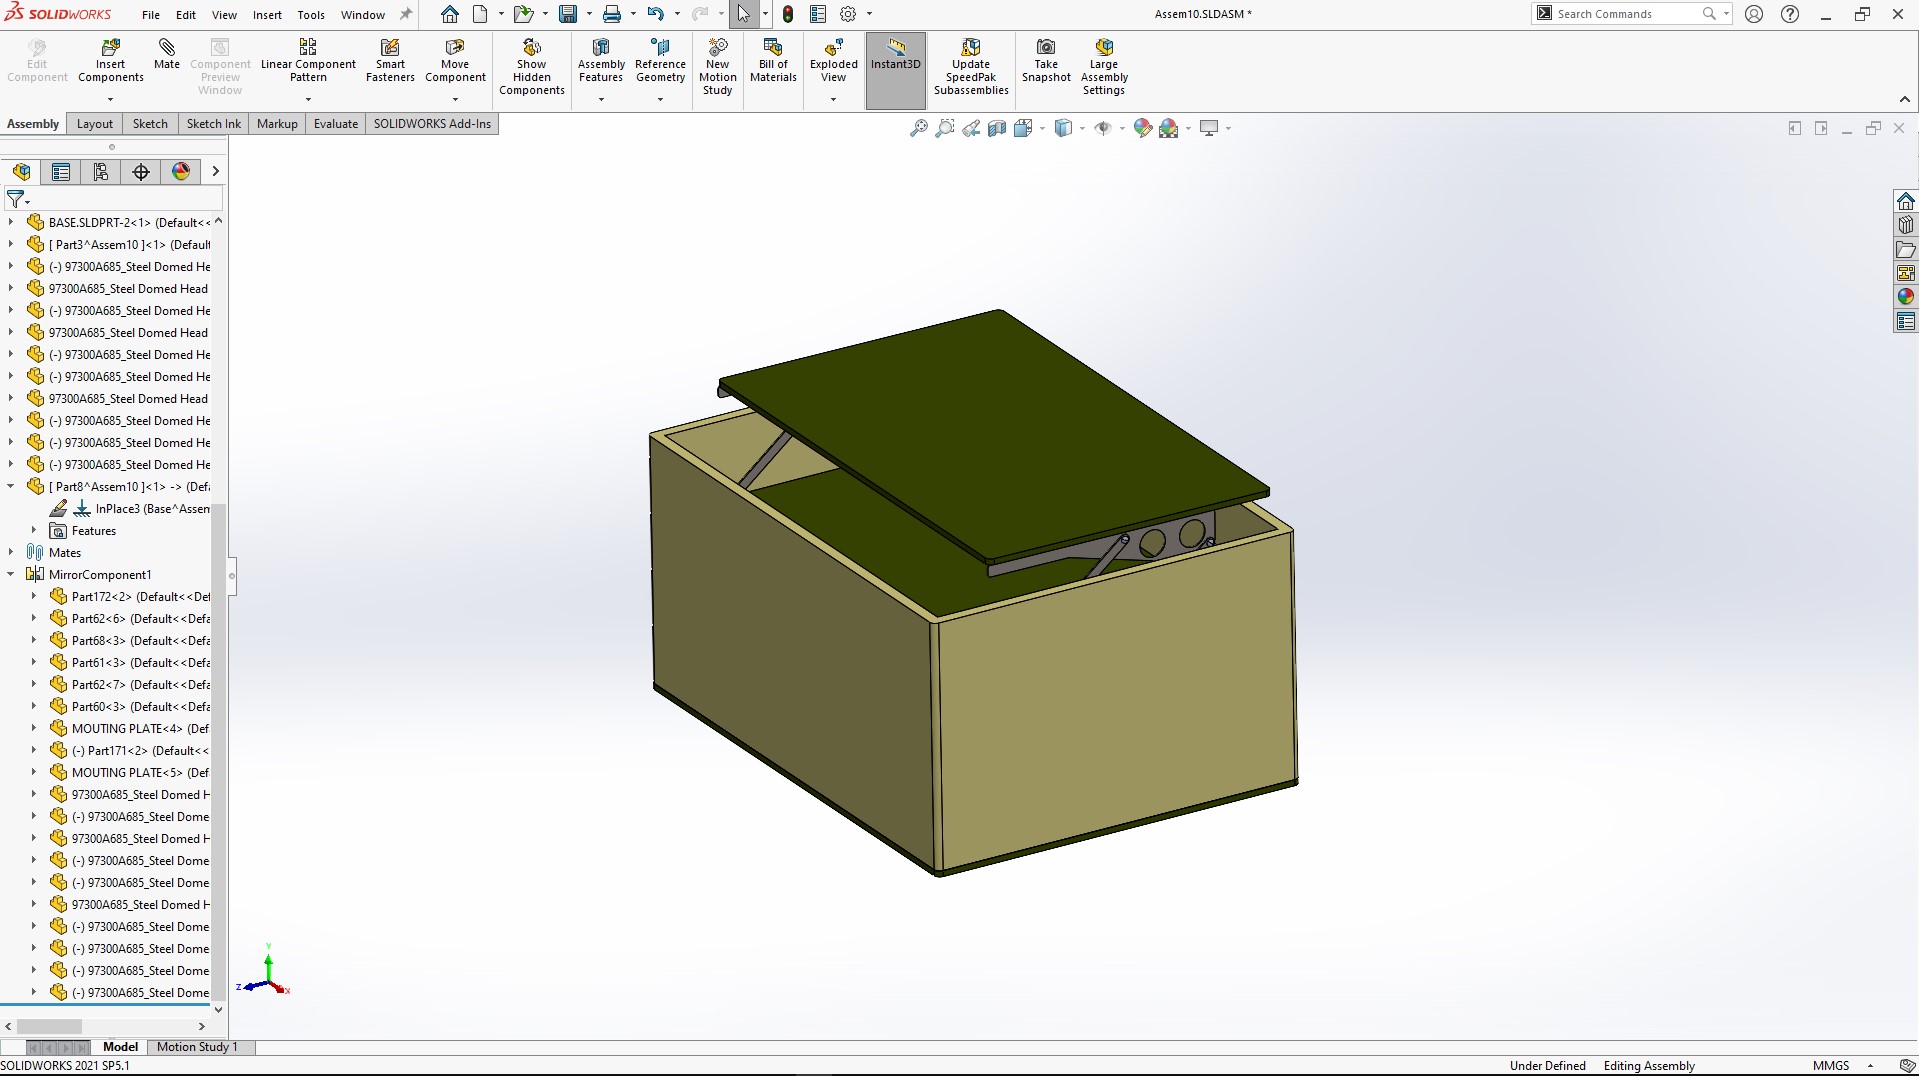The width and height of the screenshot is (1919, 1076).
Task: Click the Take Snapshot tool
Action: point(1045,60)
